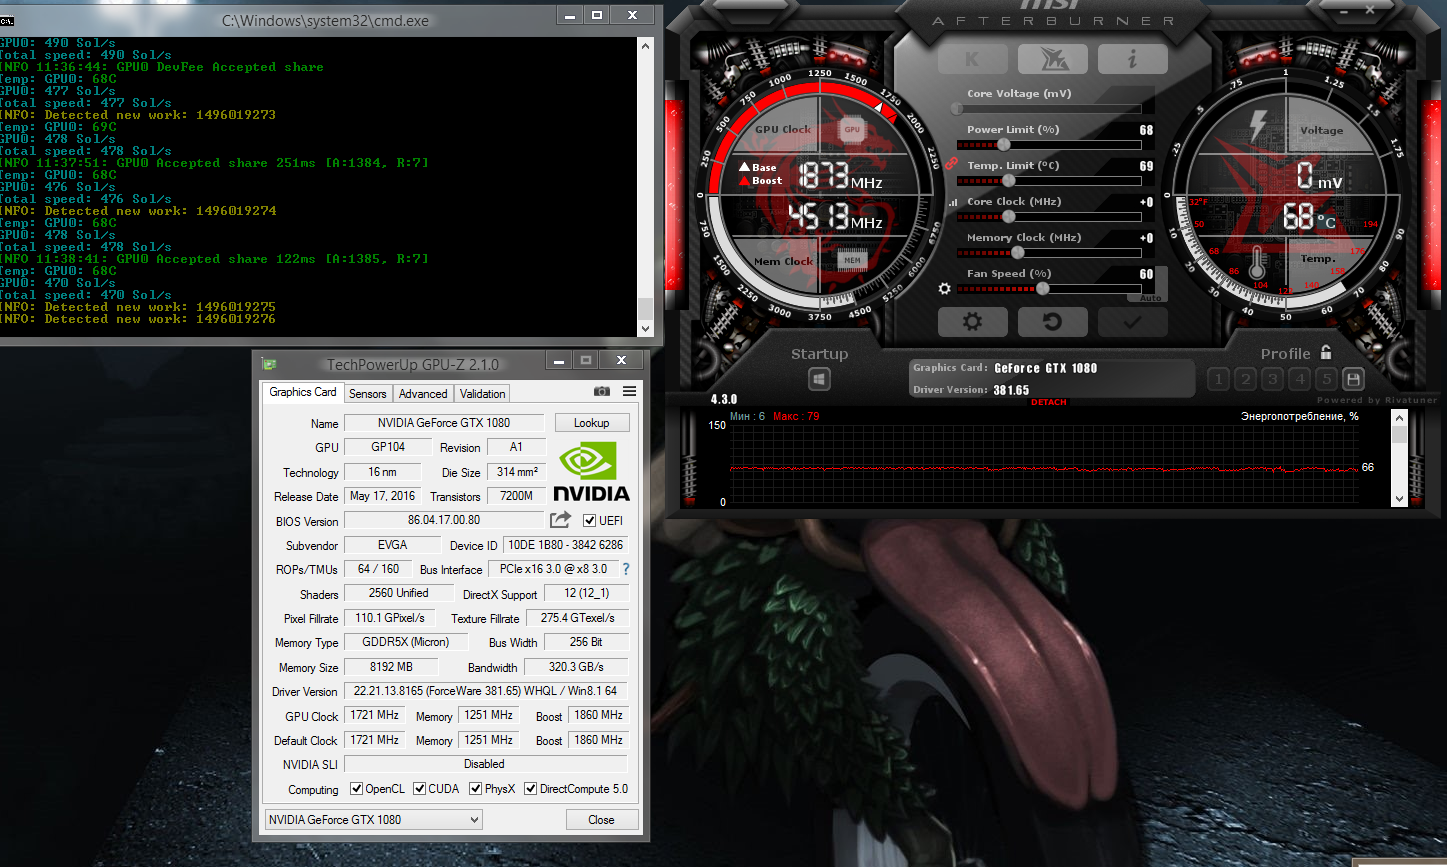Click the cmd window scrollbar down arrow
Image resolution: width=1447 pixels, height=867 pixels.
645,328
